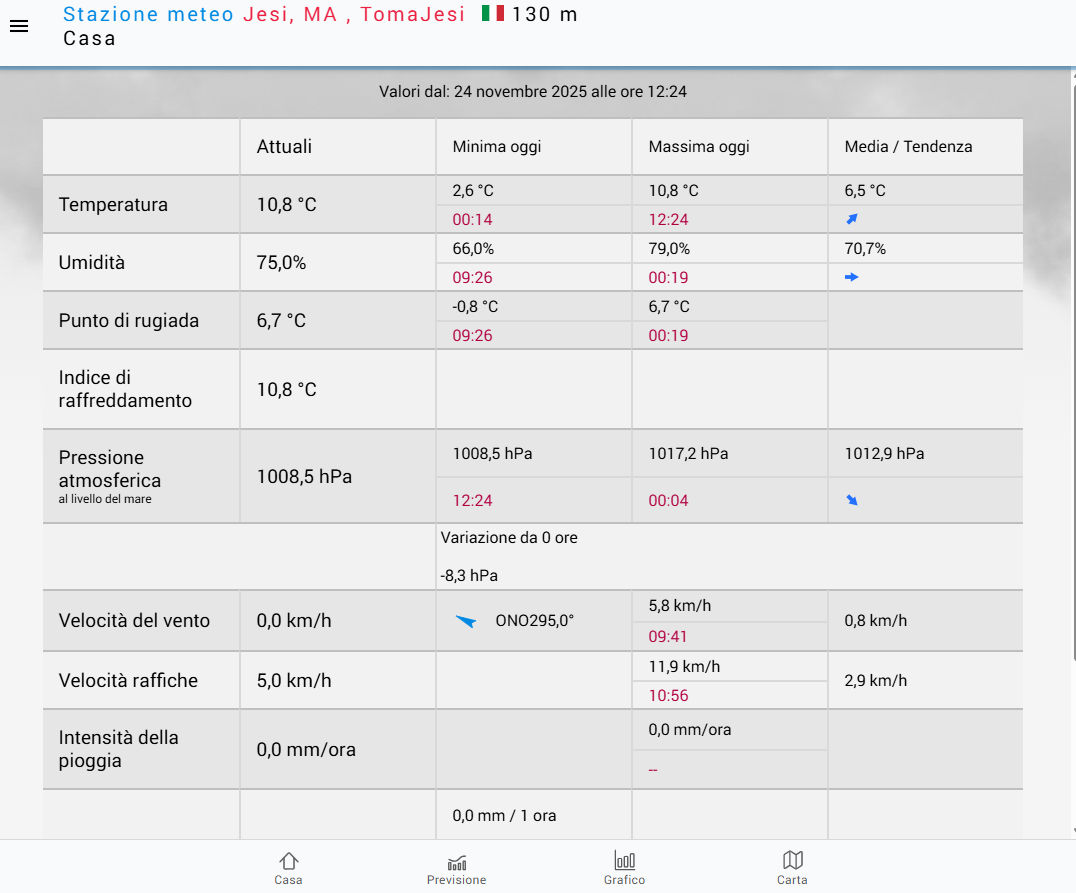The height and width of the screenshot is (893, 1076).
Task: Click the wind direction arrow icon
Action: (x=465, y=621)
